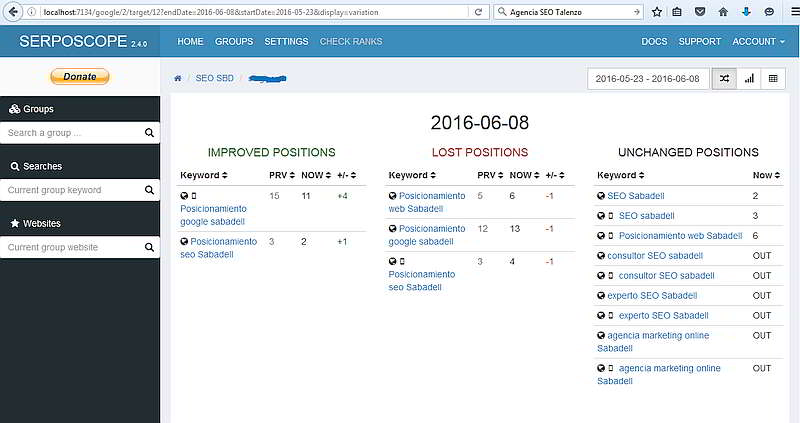Click the search icon in group search box

click(x=149, y=133)
